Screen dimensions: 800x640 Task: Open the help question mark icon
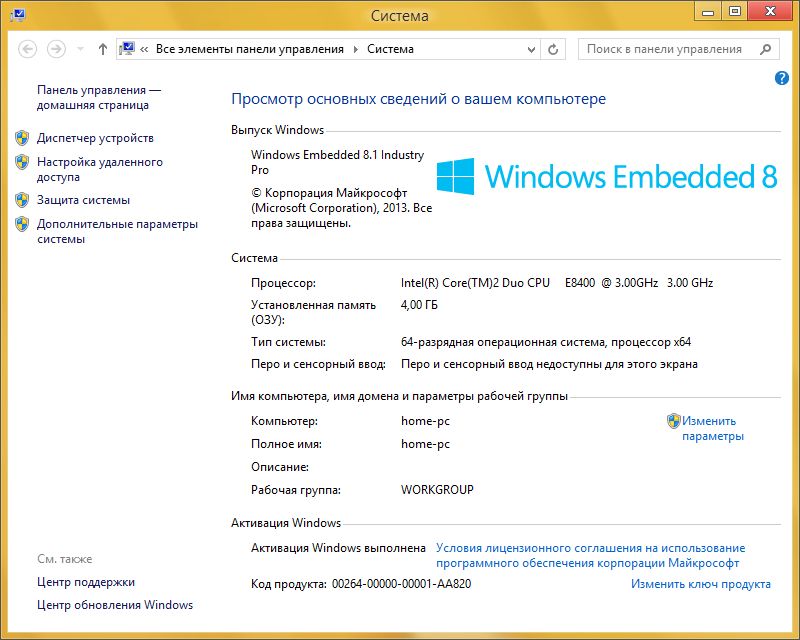[x=781, y=78]
